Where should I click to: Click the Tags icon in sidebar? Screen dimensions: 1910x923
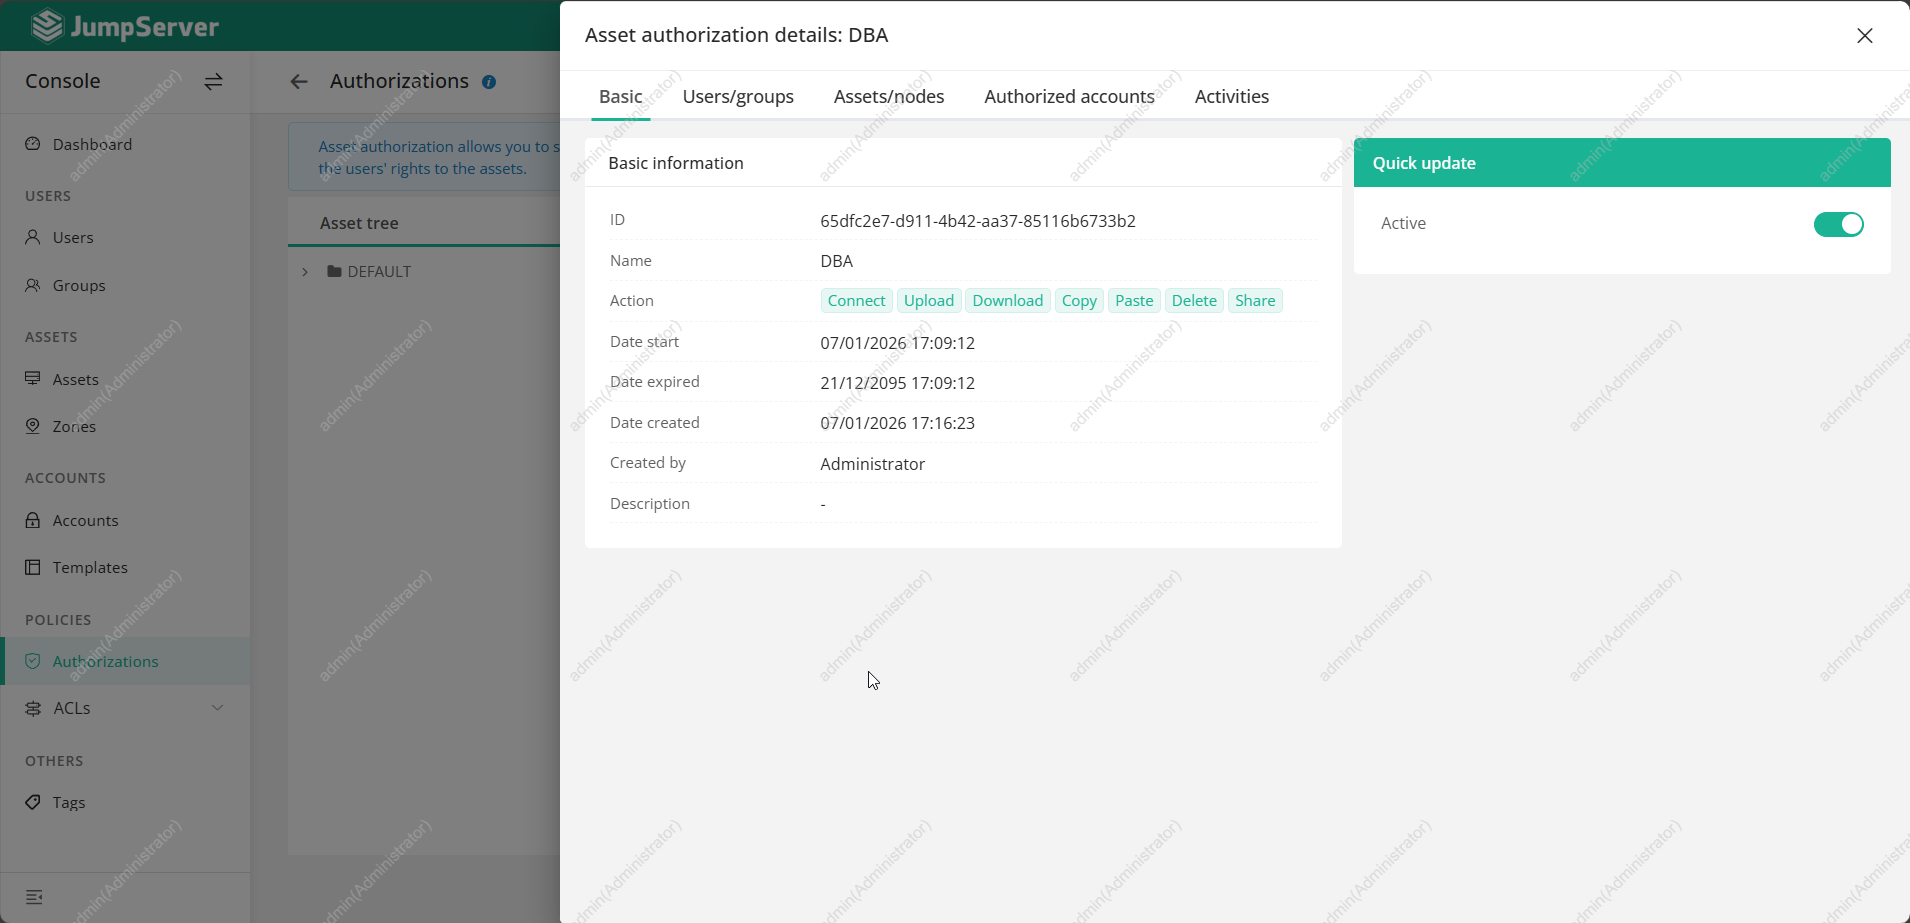(x=33, y=802)
